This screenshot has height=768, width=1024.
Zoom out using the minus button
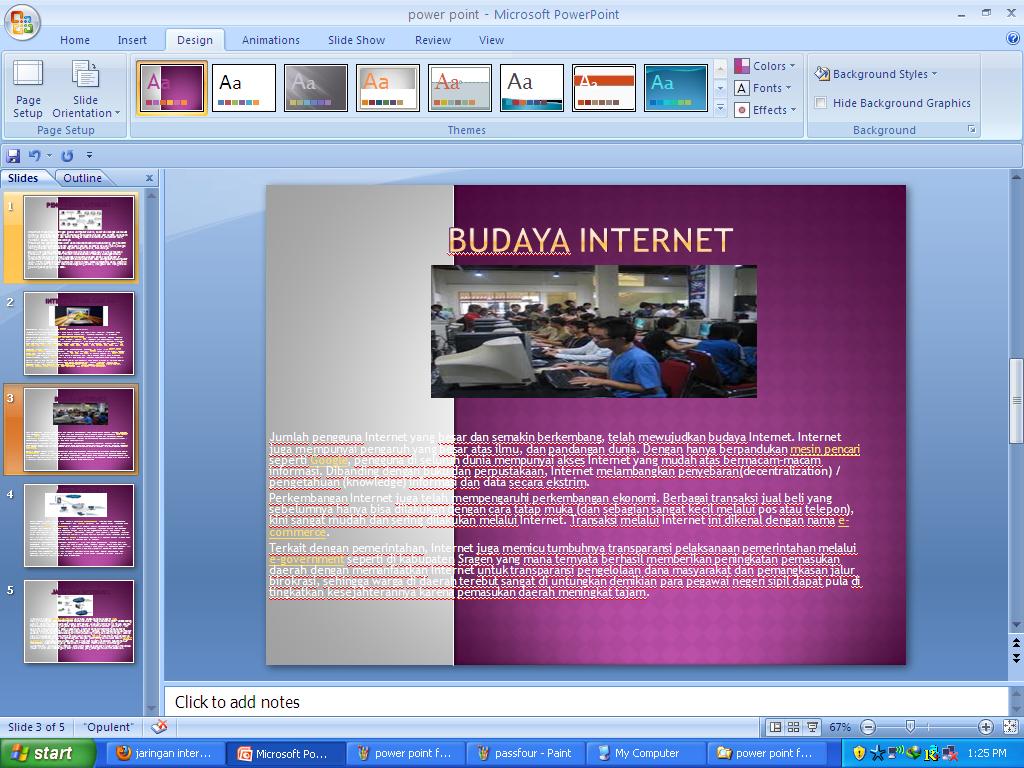pyautogui.click(x=868, y=728)
